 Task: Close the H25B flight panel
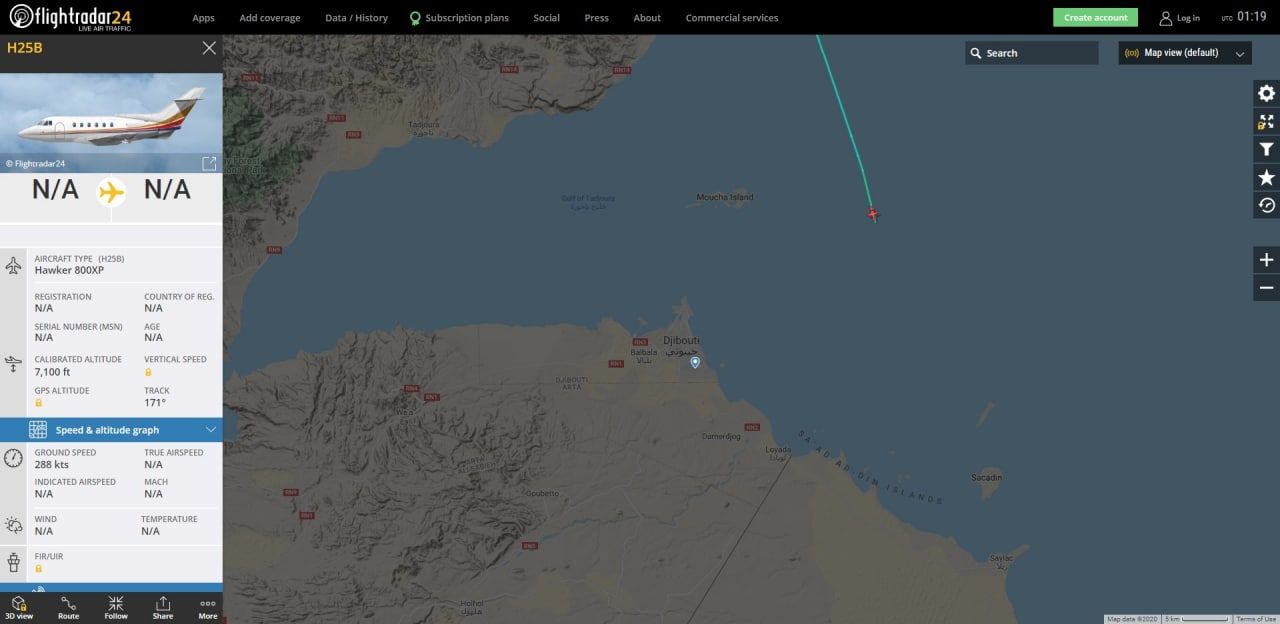click(209, 48)
